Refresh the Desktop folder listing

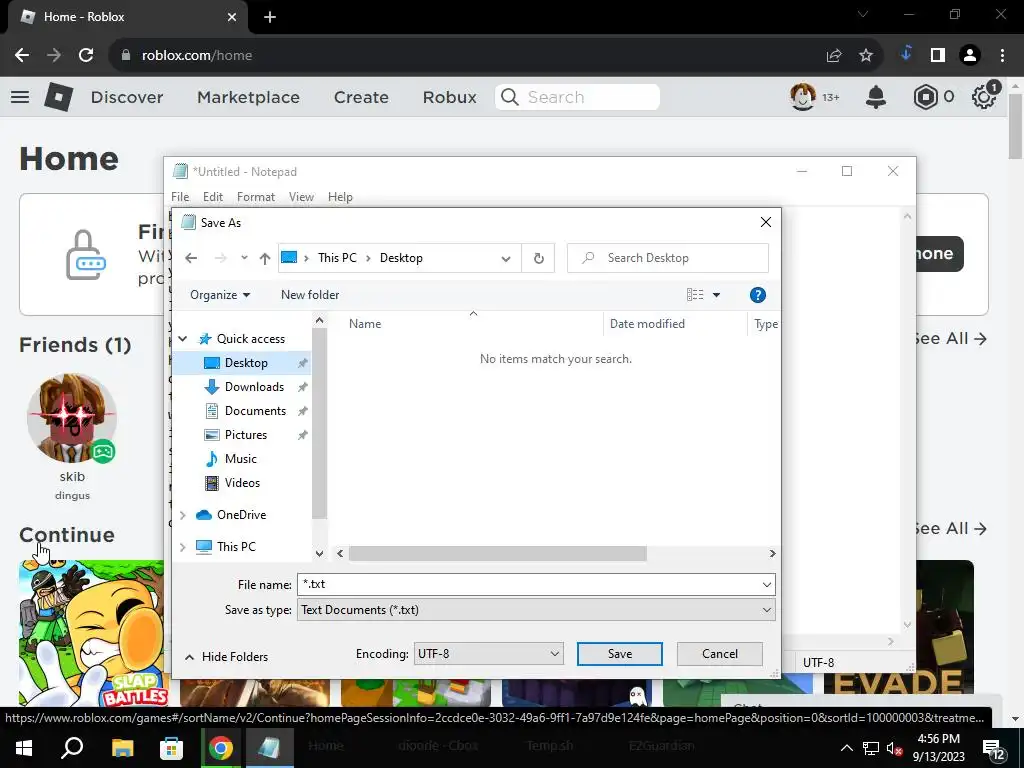(538, 258)
